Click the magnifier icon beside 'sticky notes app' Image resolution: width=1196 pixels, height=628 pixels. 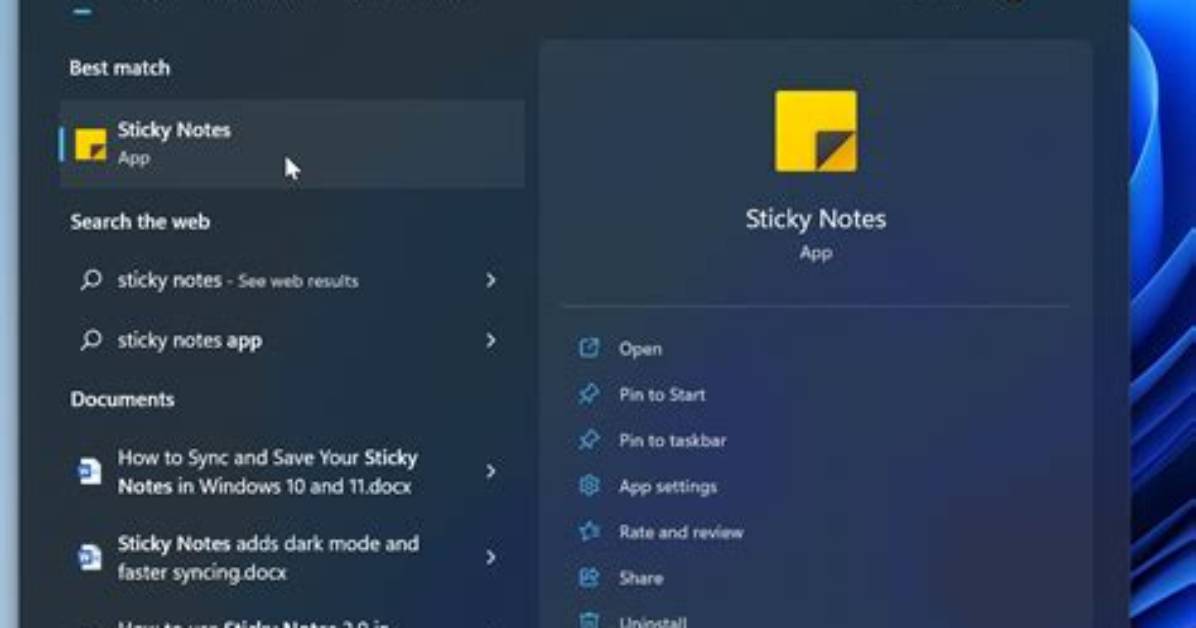[91, 340]
